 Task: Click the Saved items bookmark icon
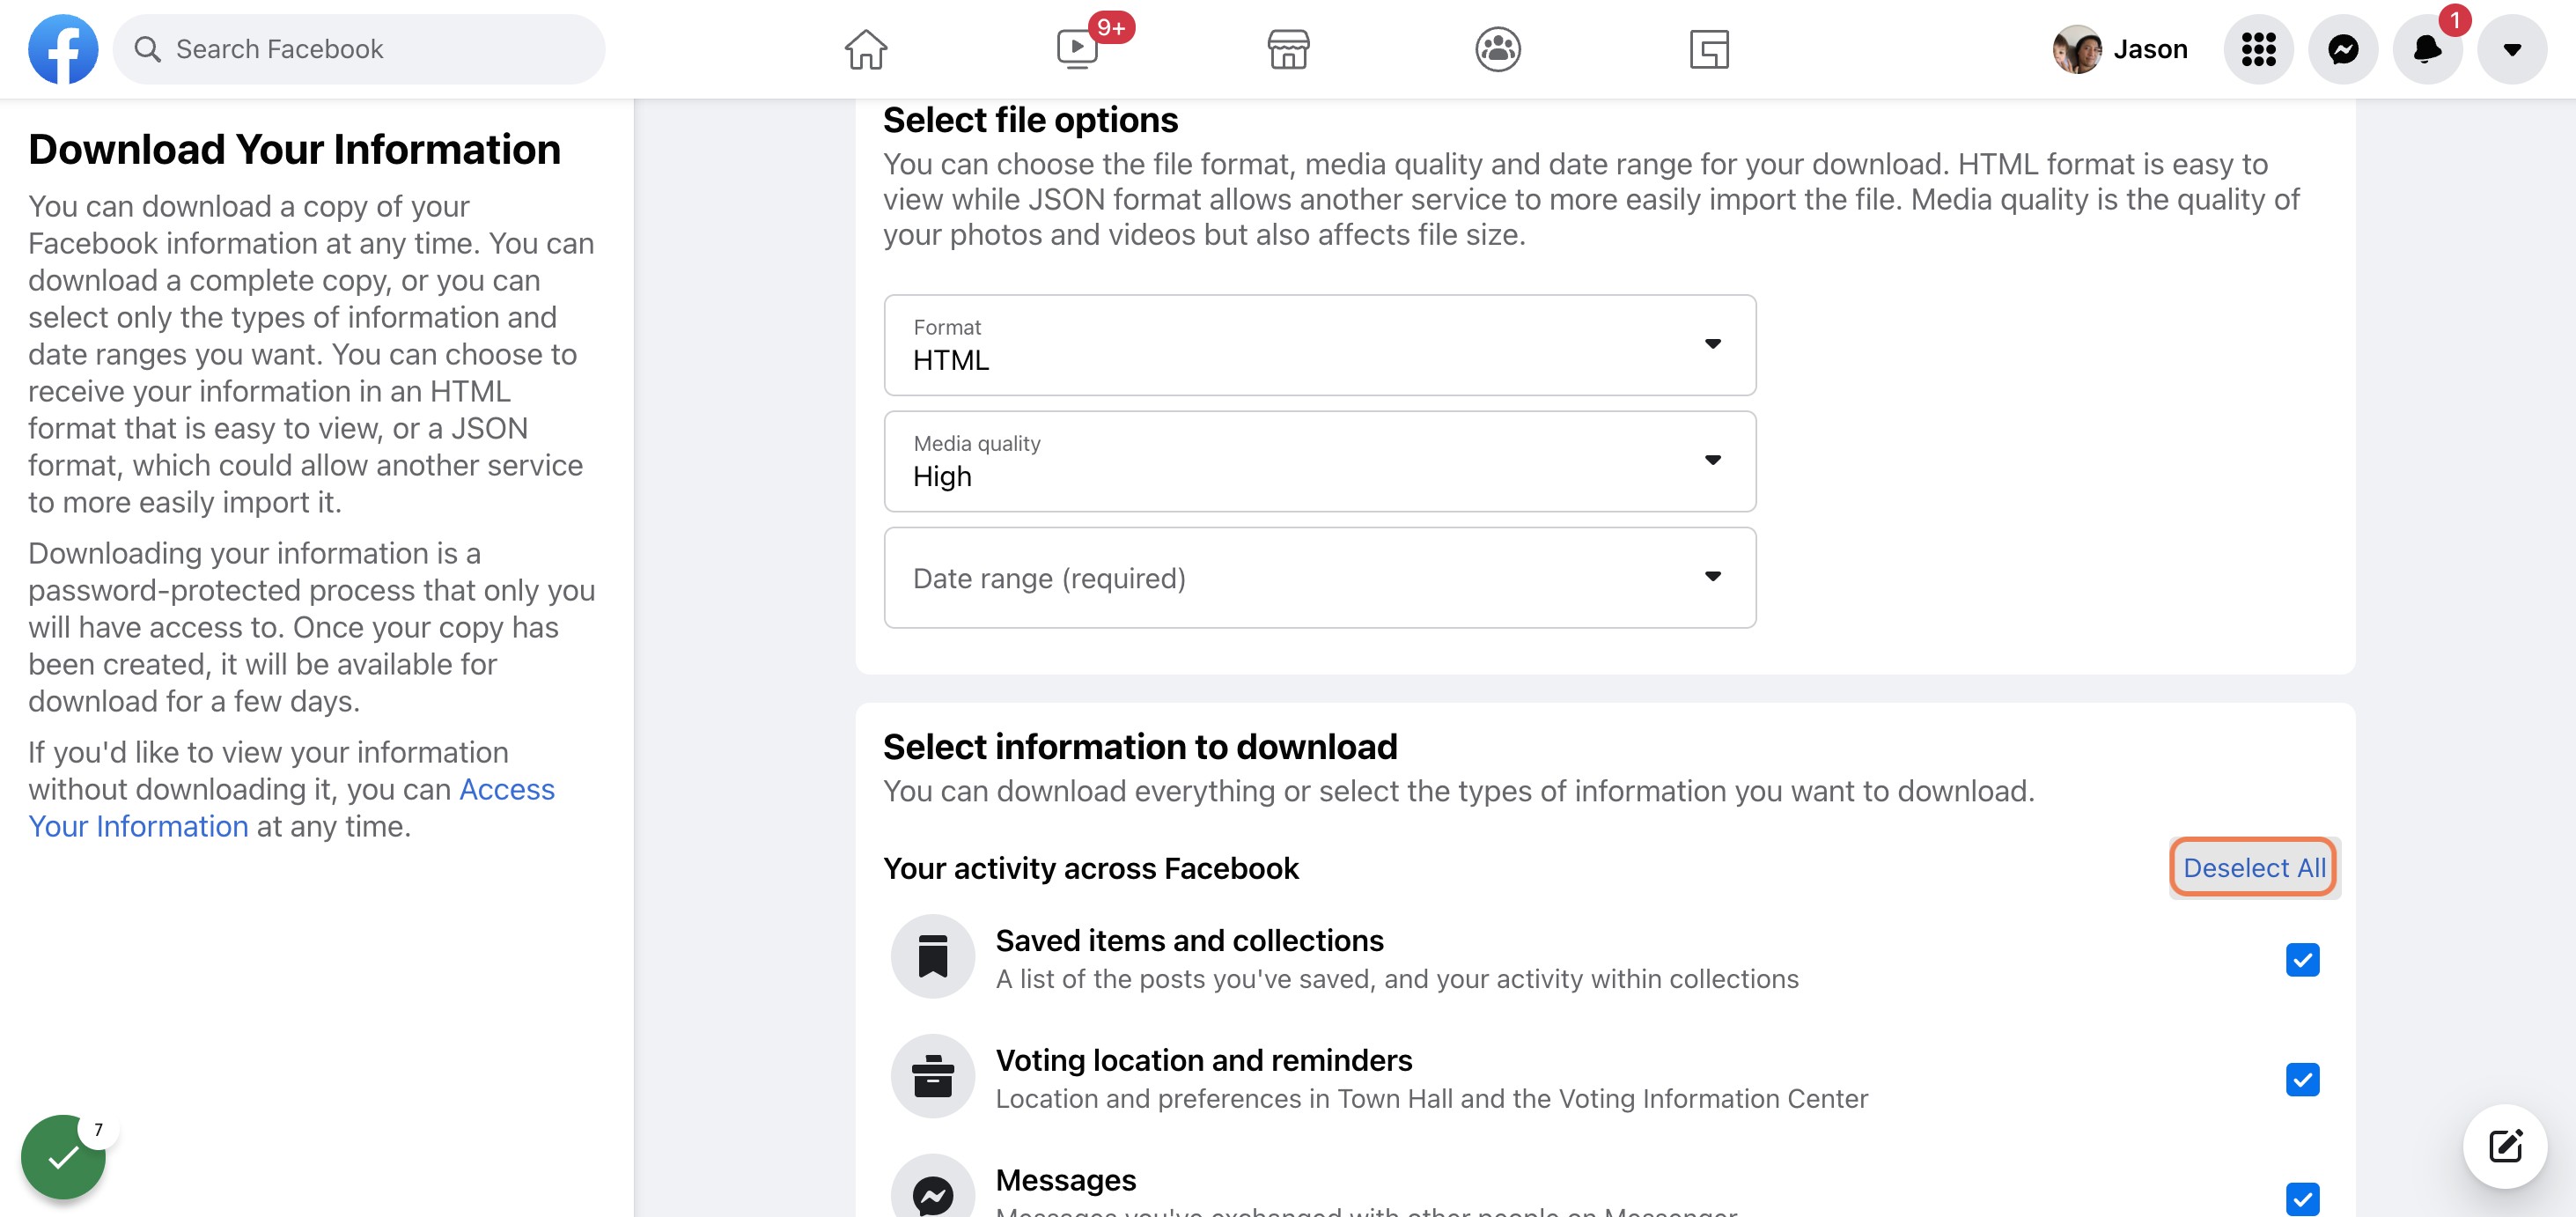coord(933,956)
